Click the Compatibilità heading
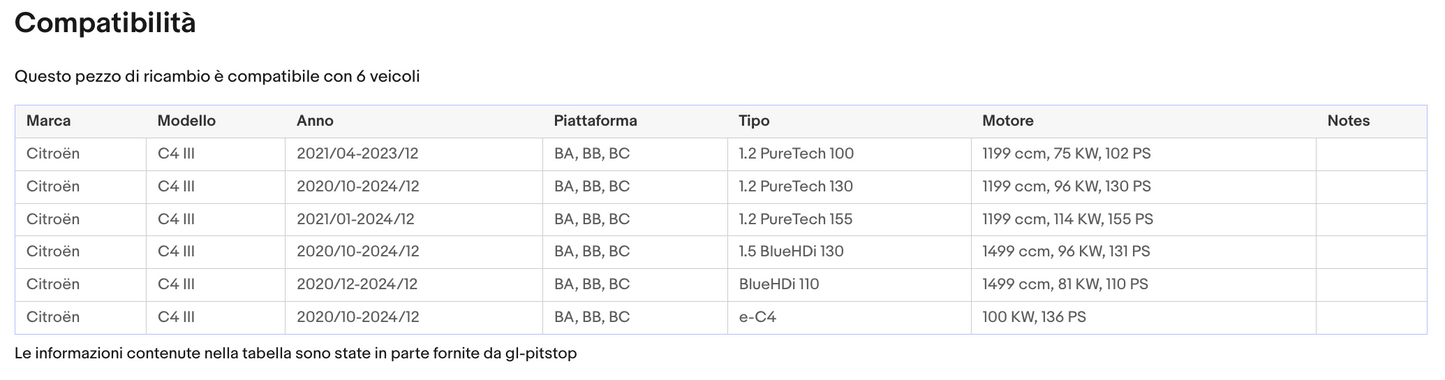 (x=105, y=23)
